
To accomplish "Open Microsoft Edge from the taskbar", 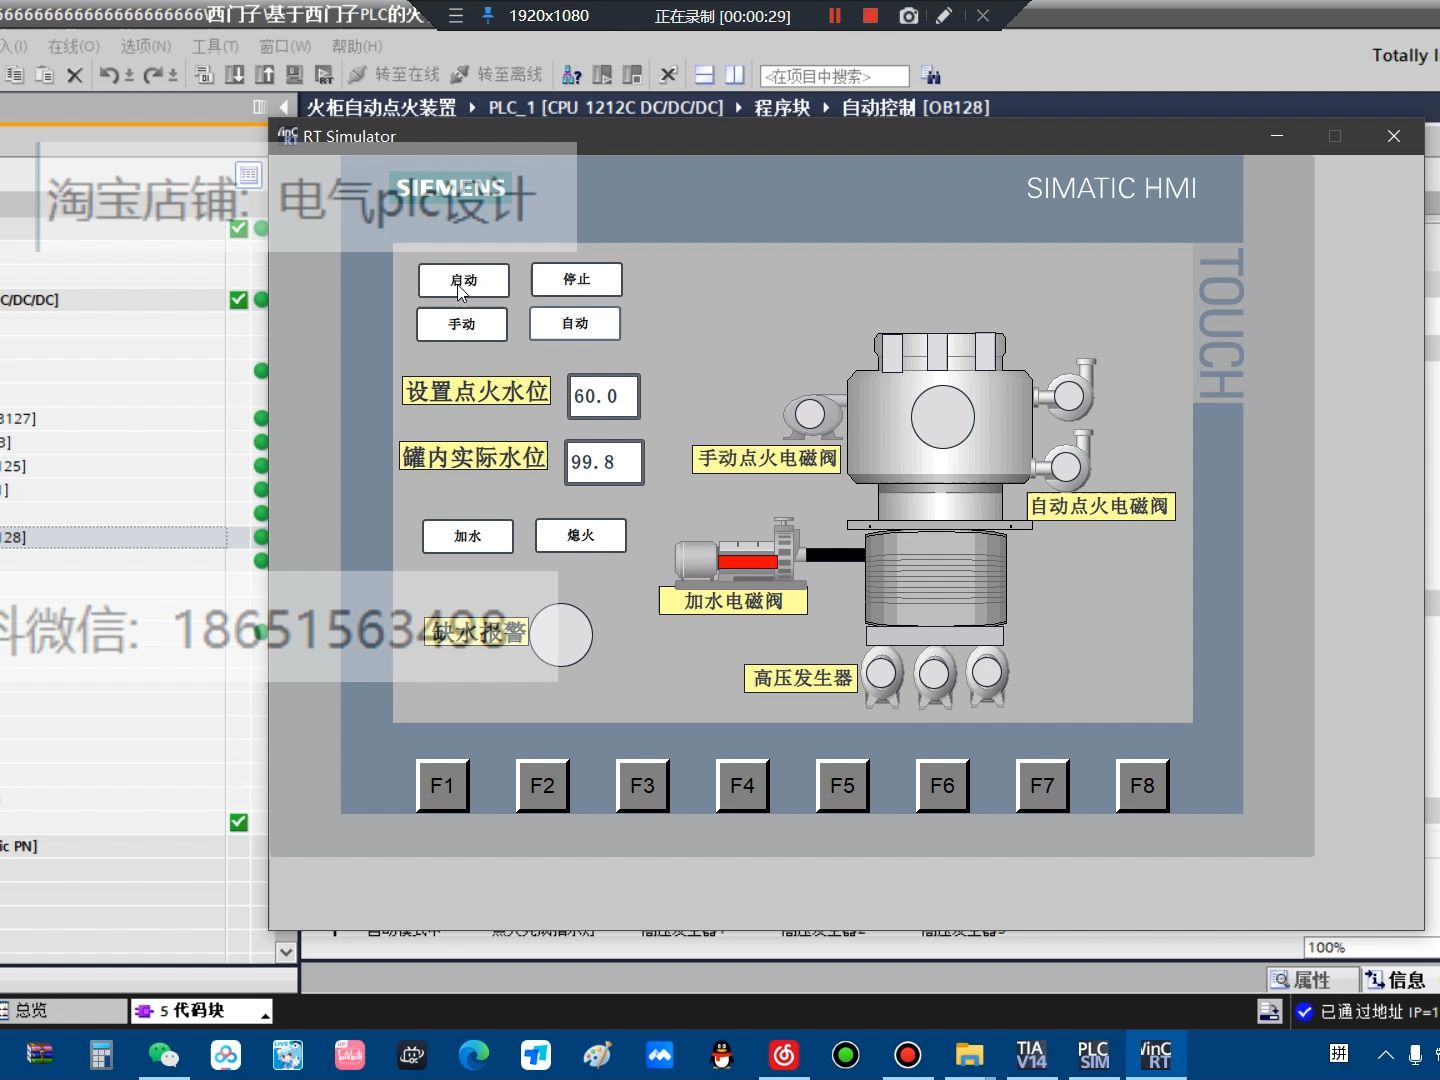I will point(474,1055).
